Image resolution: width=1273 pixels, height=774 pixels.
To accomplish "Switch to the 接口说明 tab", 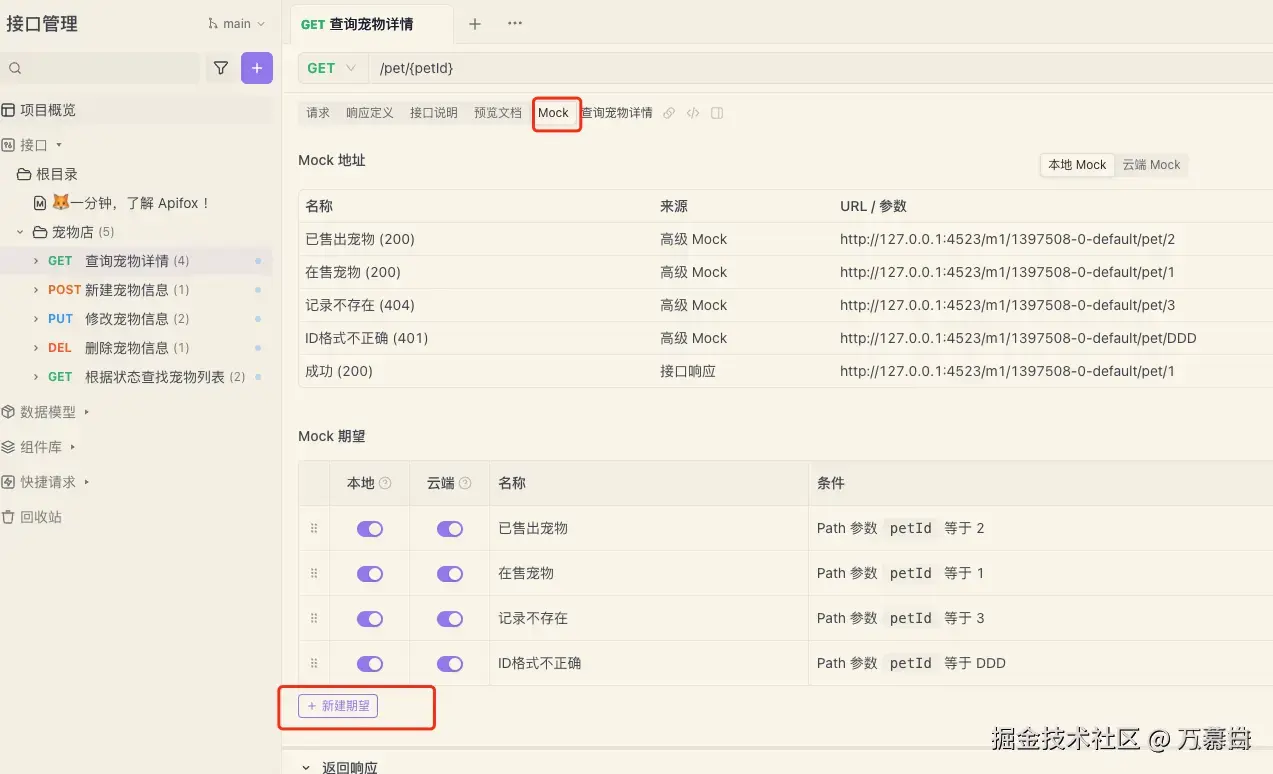I will point(434,113).
